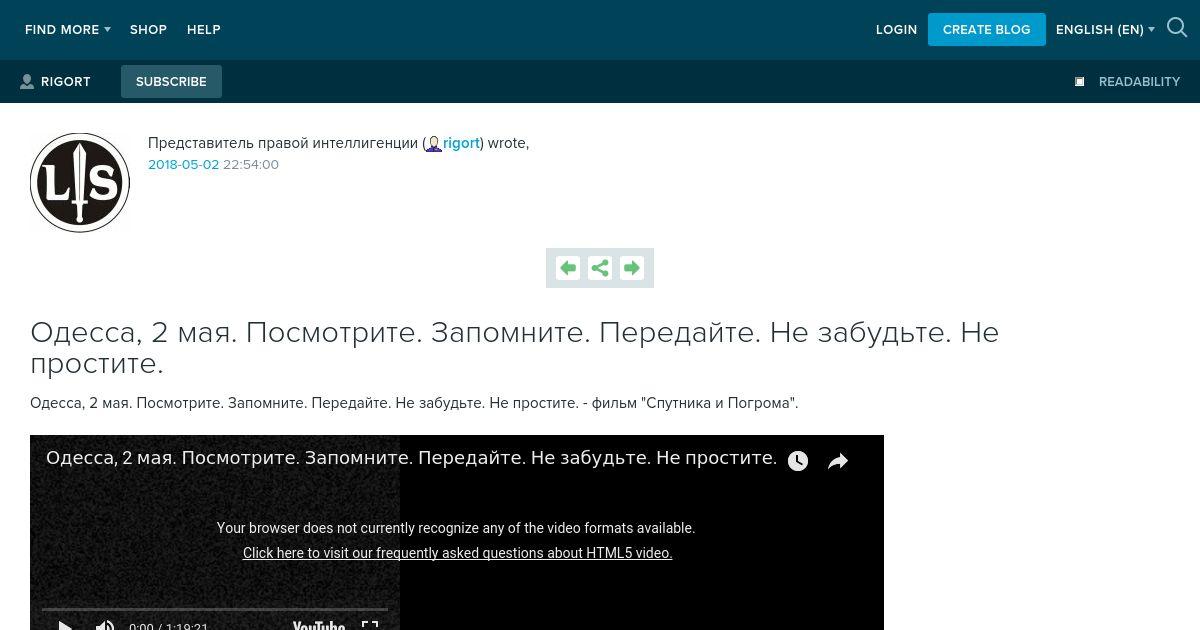Click the Create Blog button
Screen dimensions: 1200x630
pyautogui.click(x=987, y=30)
